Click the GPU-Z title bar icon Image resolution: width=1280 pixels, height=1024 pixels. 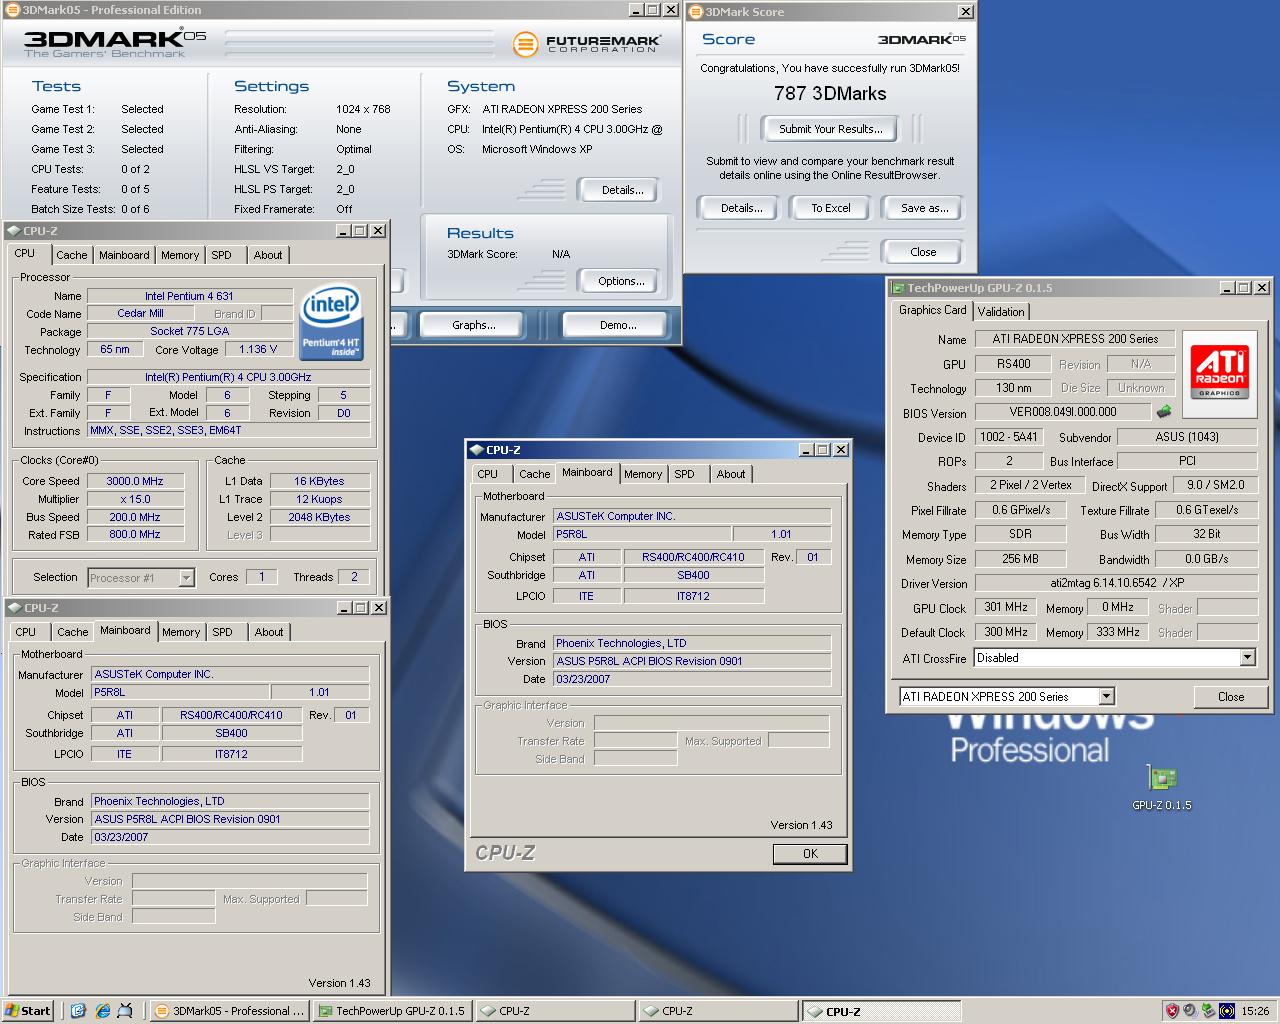click(898, 288)
